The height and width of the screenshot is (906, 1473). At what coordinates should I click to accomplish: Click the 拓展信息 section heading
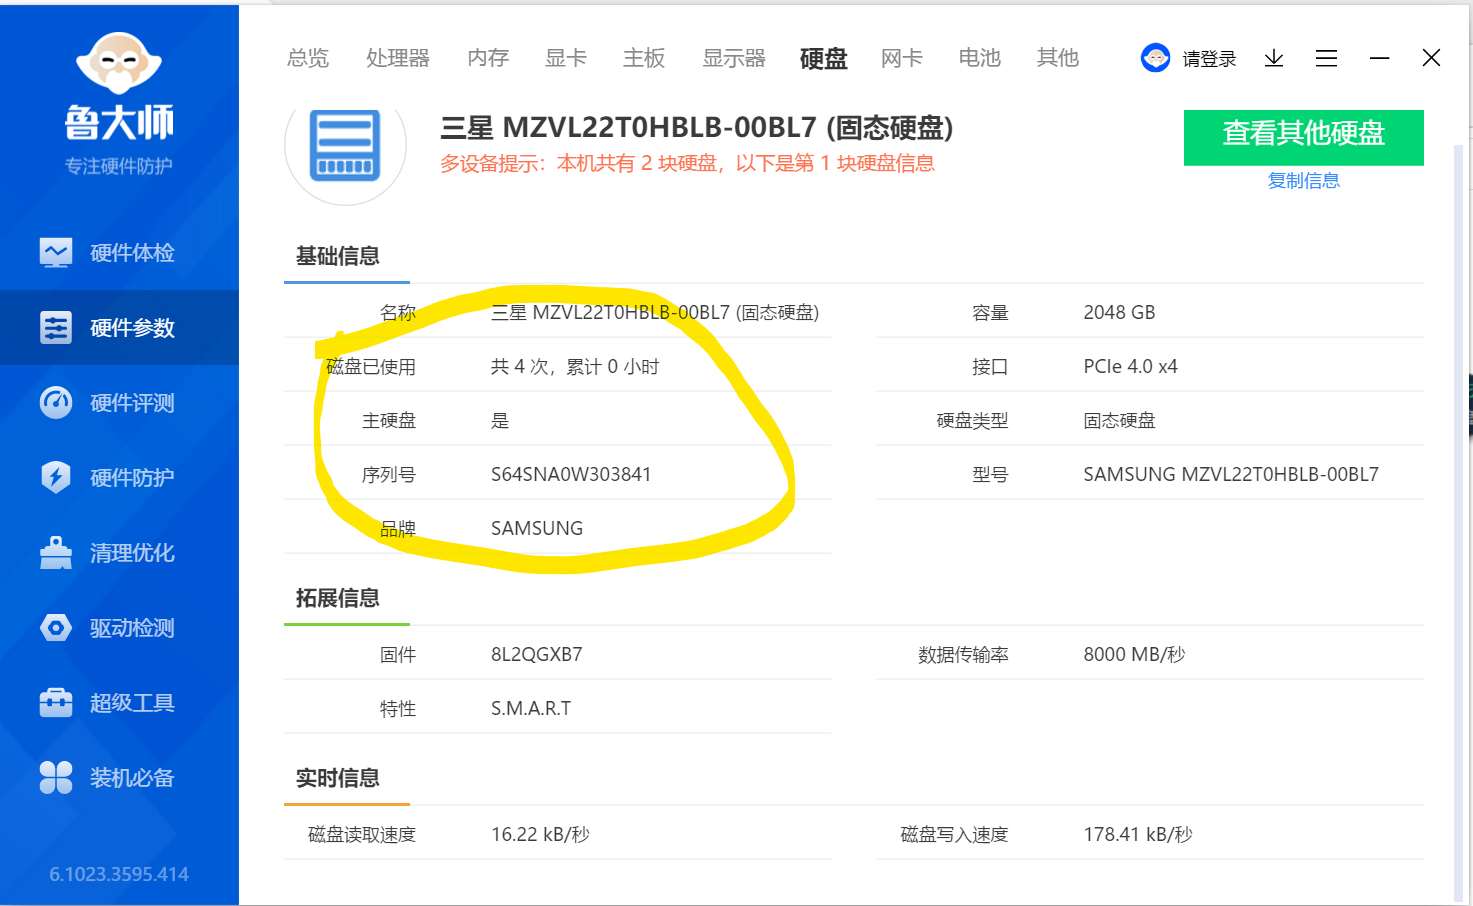point(338,598)
